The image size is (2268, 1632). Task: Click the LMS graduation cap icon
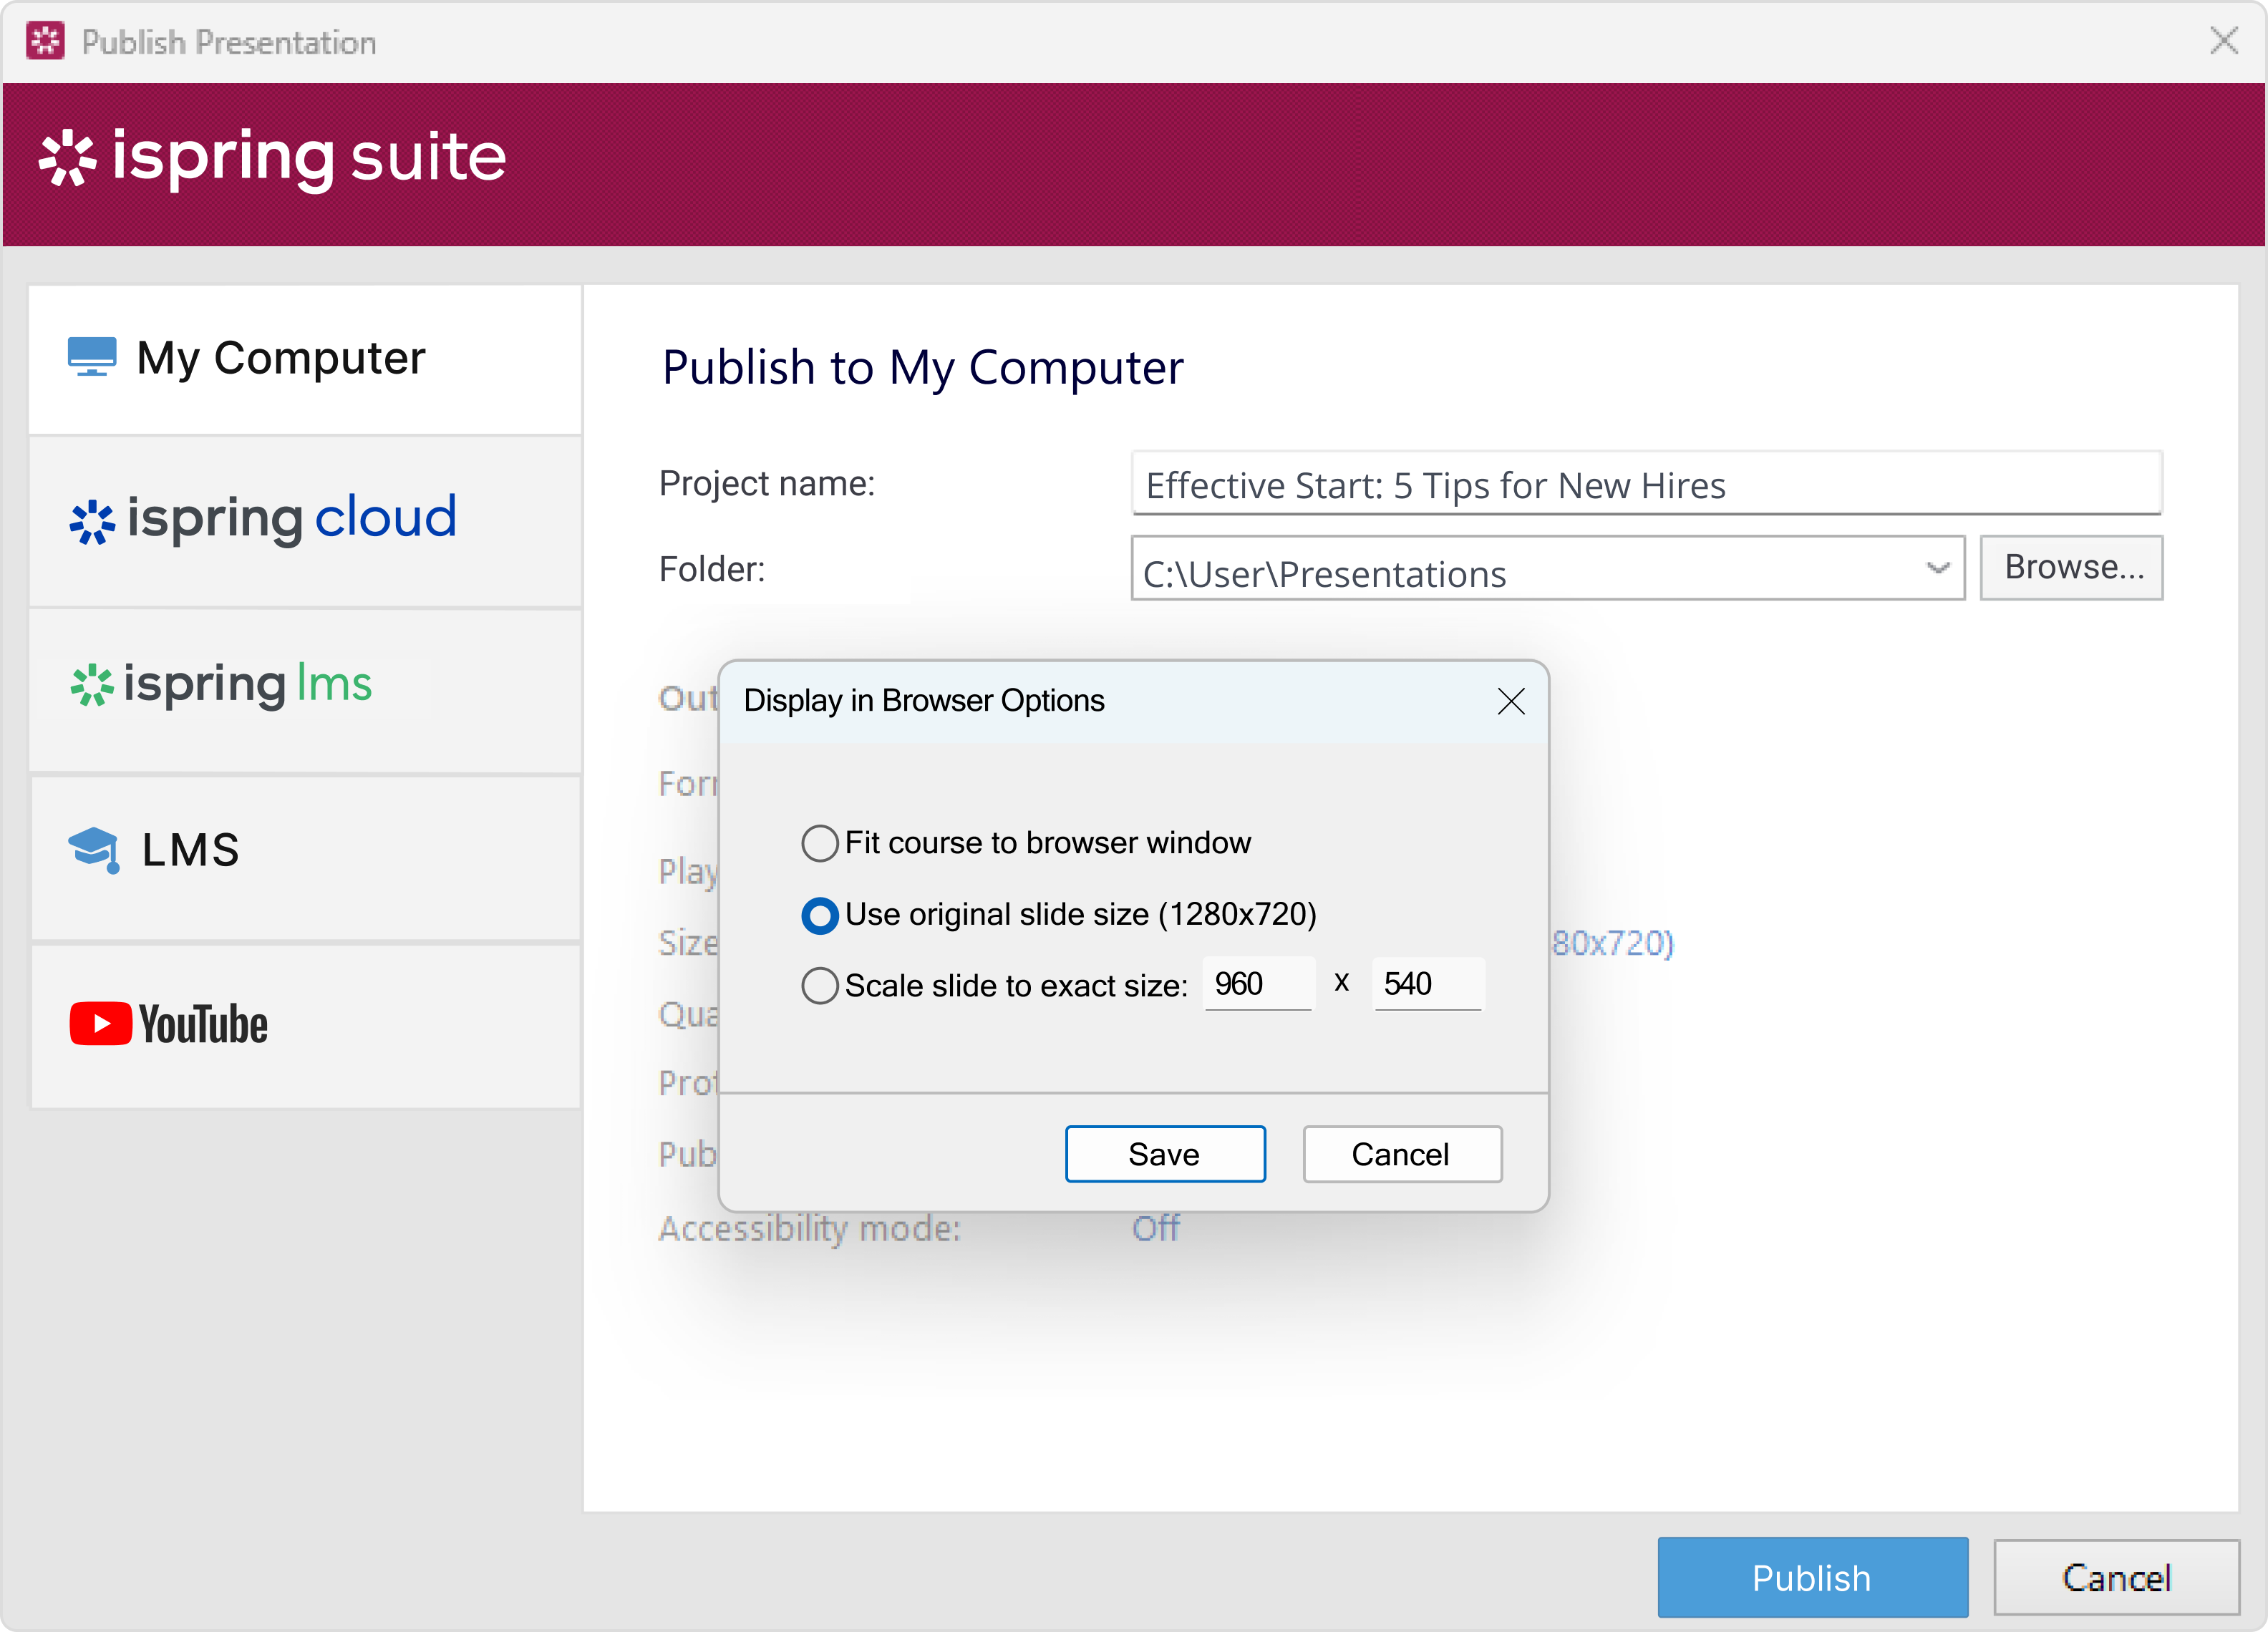tap(95, 850)
